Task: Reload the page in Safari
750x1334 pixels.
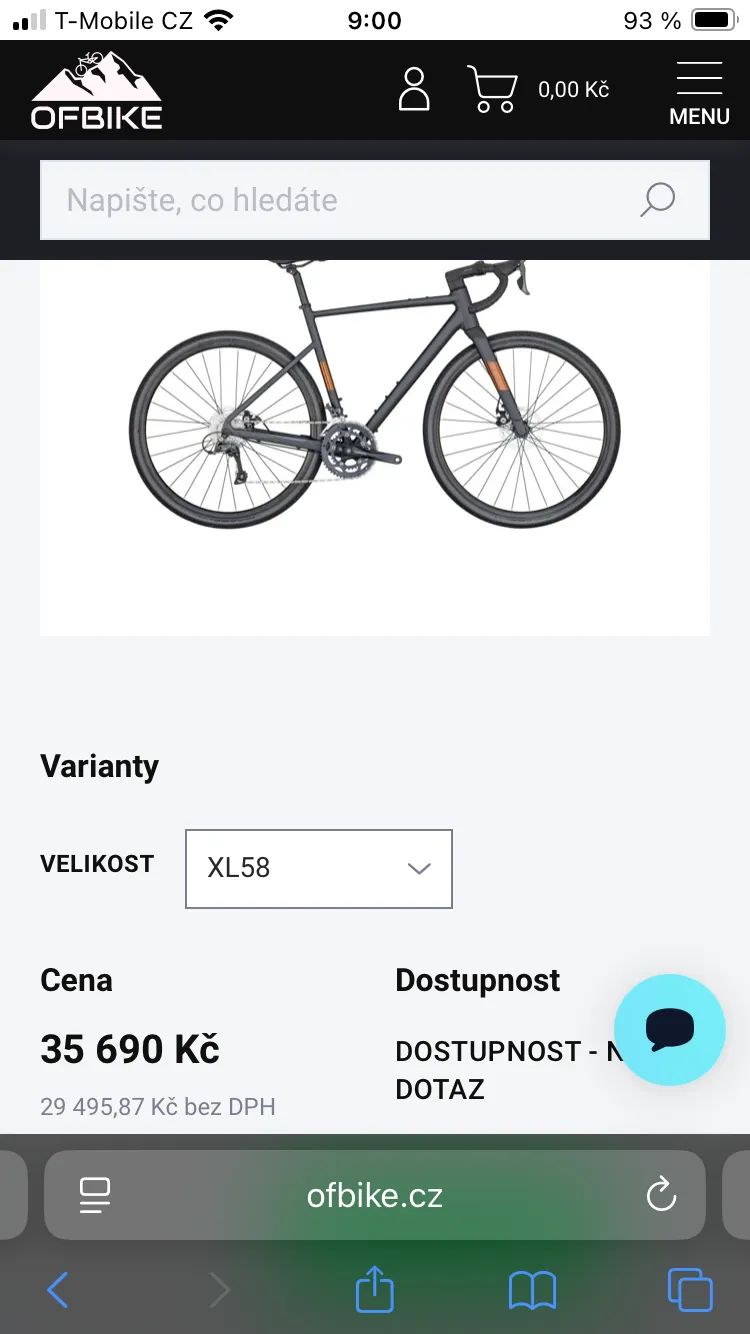Action: coord(661,1195)
